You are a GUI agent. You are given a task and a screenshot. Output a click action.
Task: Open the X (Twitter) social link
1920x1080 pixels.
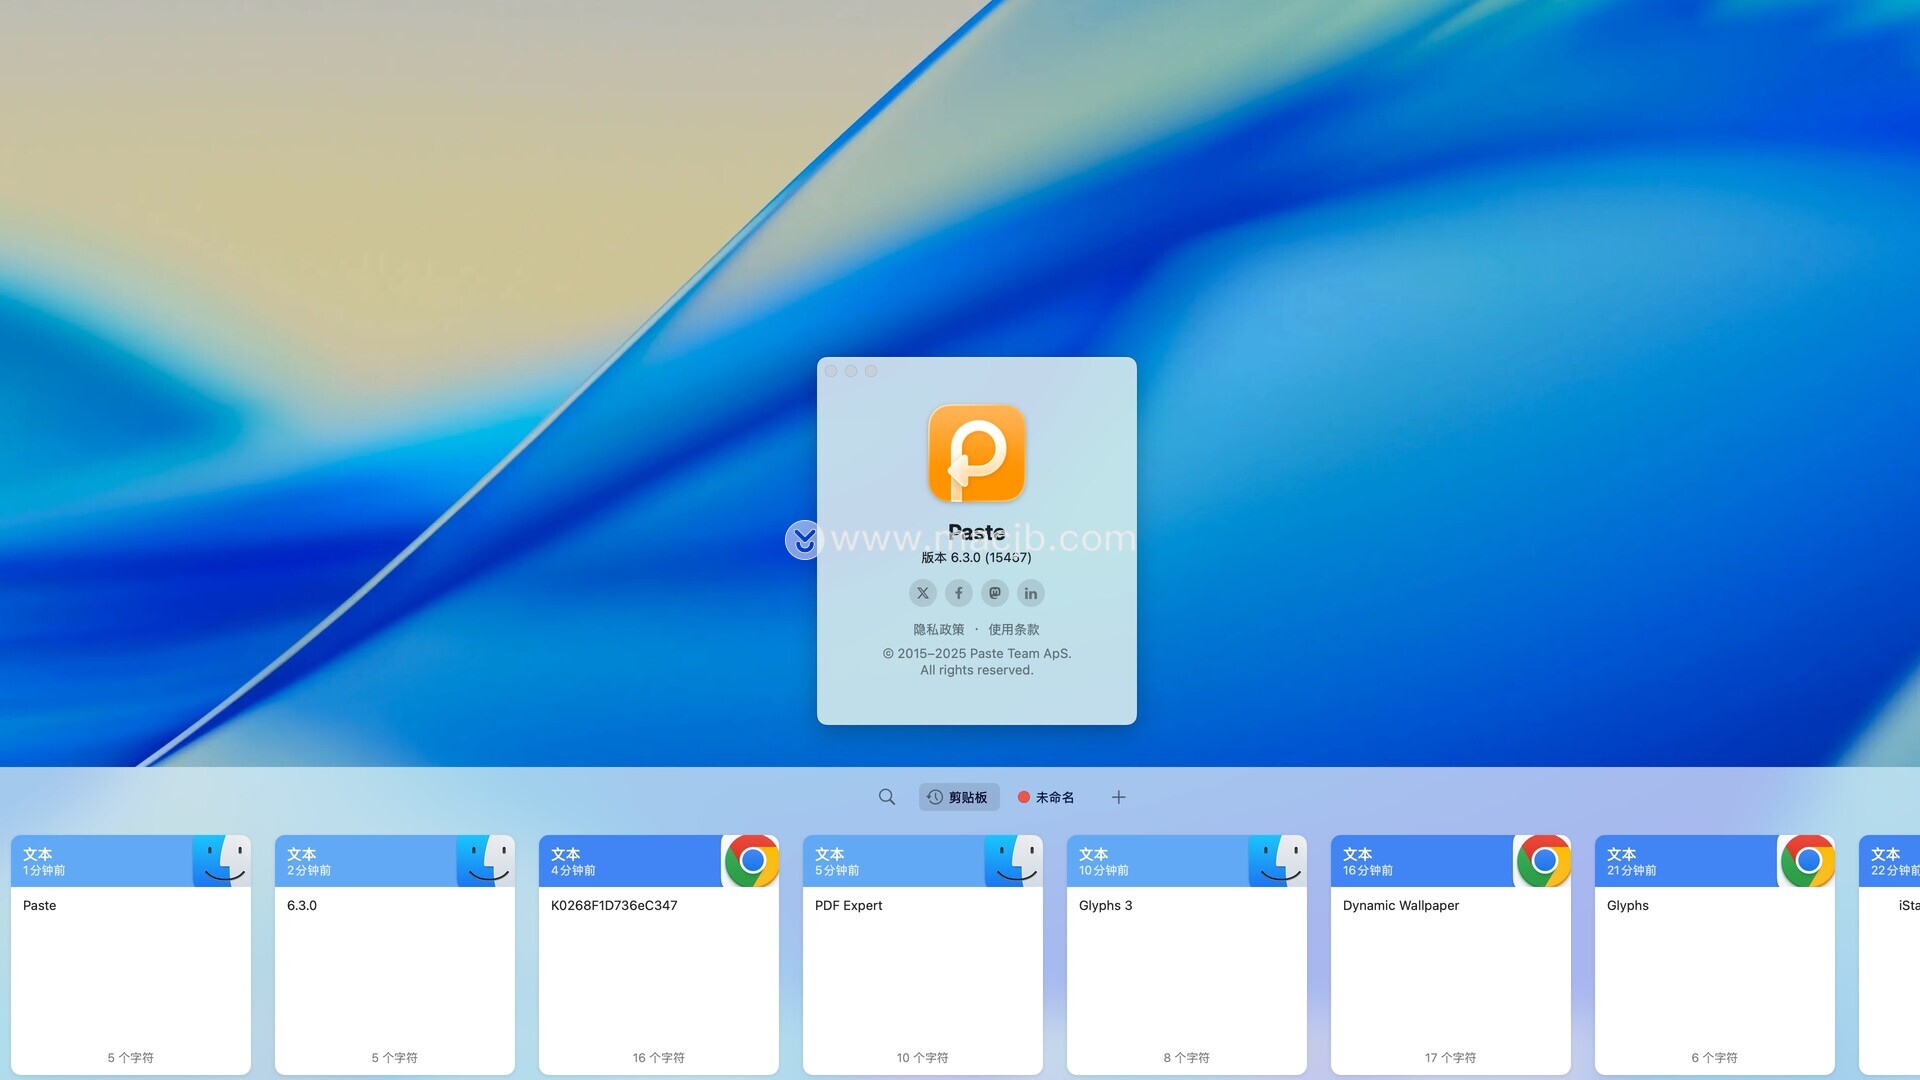click(x=922, y=593)
